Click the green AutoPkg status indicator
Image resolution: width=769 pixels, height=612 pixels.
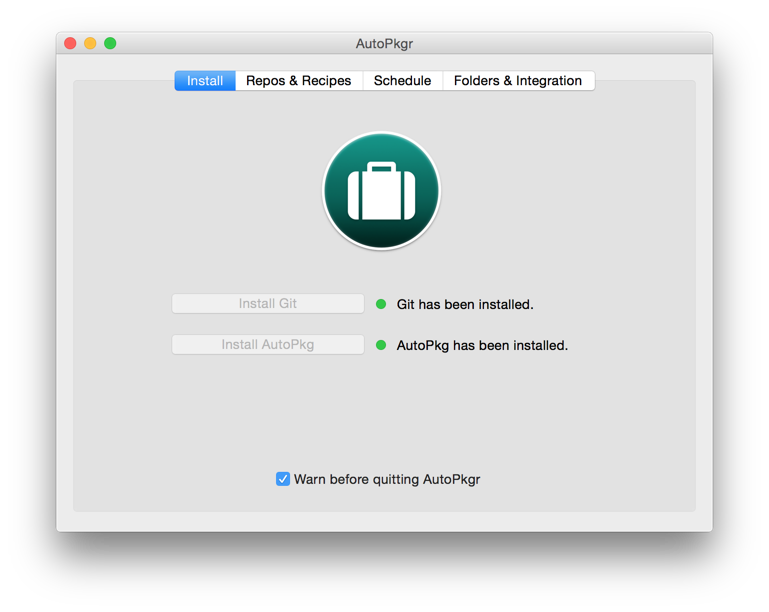coord(381,345)
